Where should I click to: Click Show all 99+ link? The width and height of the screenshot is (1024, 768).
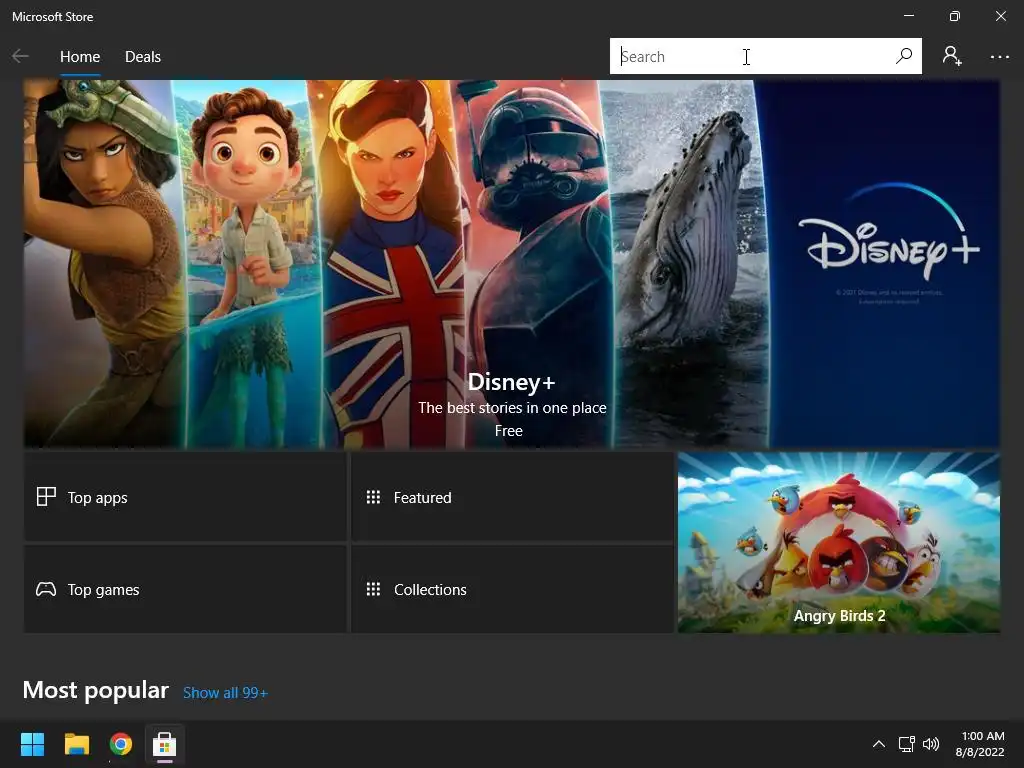coord(225,693)
